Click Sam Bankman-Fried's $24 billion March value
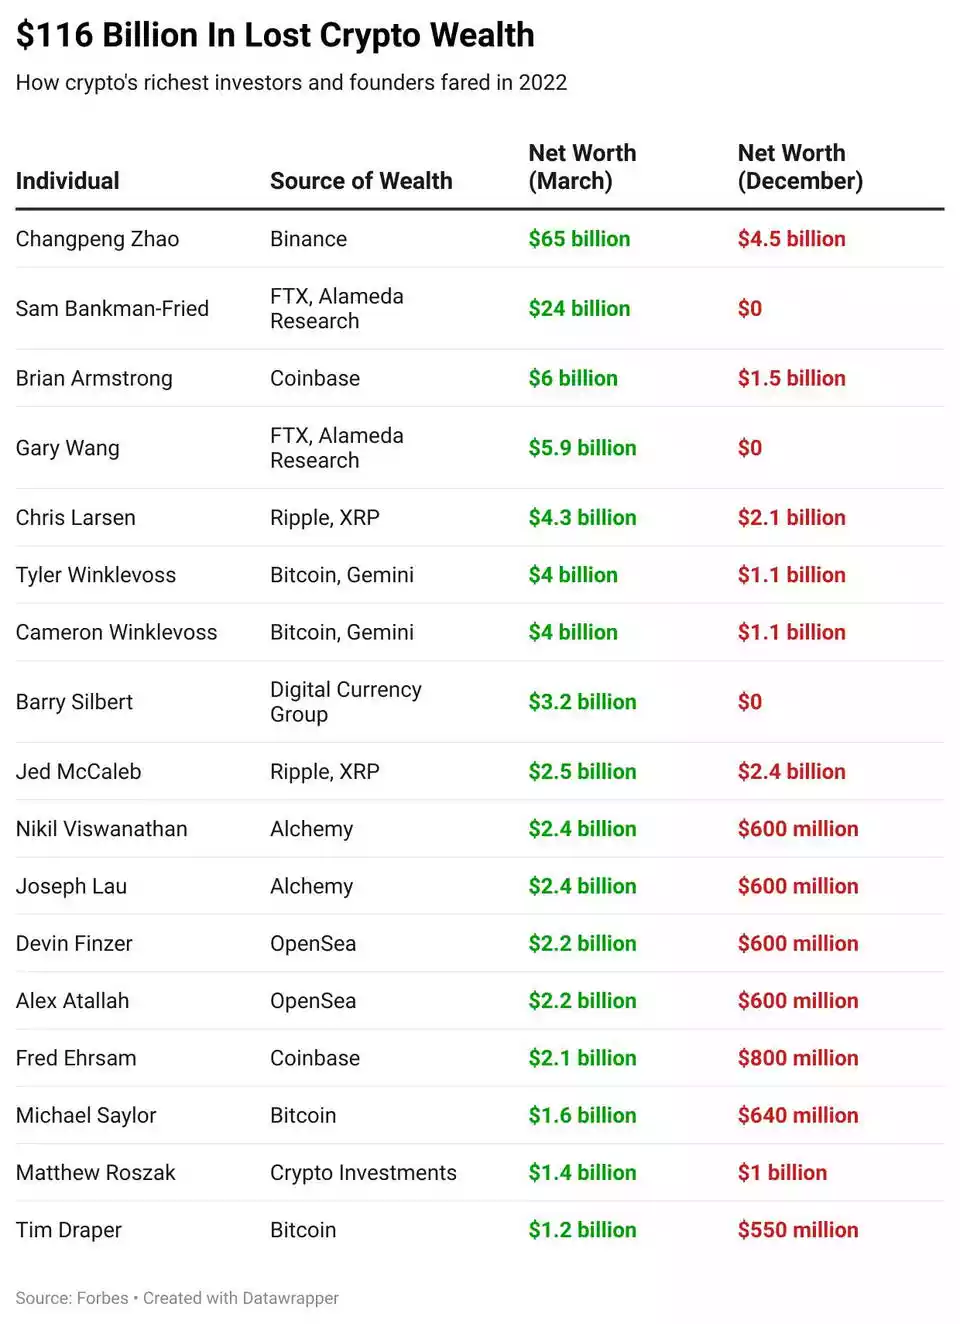Screen dimensions: 960x1324 pyautogui.click(x=579, y=309)
